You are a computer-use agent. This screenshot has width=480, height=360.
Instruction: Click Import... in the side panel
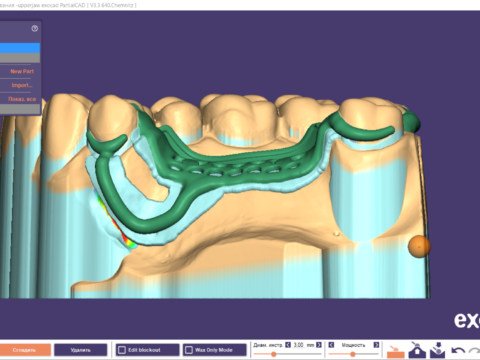point(22,85)
